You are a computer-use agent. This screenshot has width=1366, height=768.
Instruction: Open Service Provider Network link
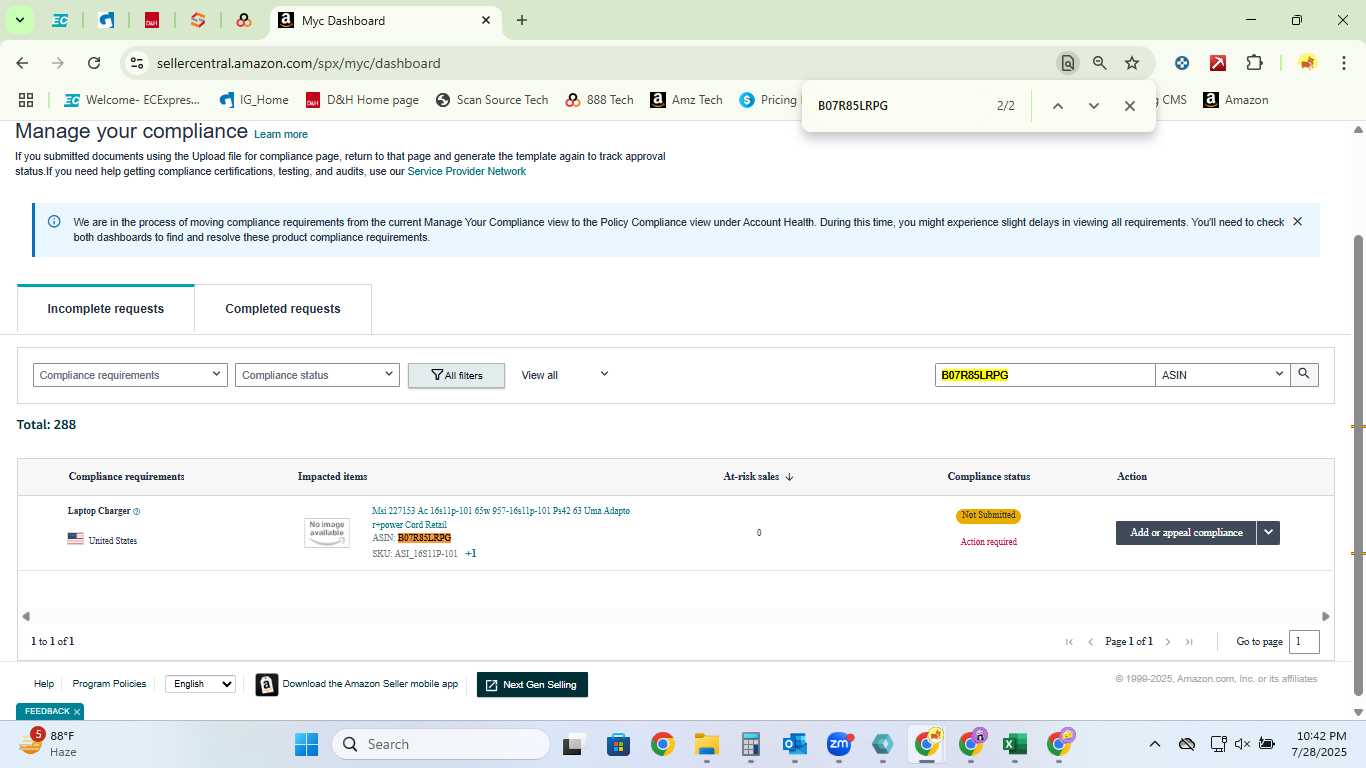click(466, 171)
